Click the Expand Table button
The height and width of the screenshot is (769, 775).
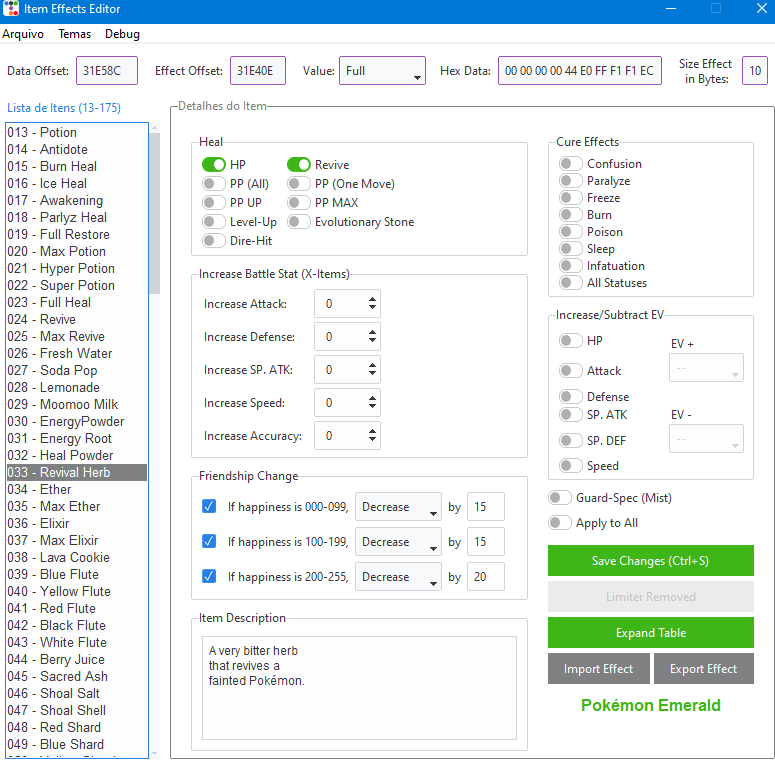click(650, 633)
